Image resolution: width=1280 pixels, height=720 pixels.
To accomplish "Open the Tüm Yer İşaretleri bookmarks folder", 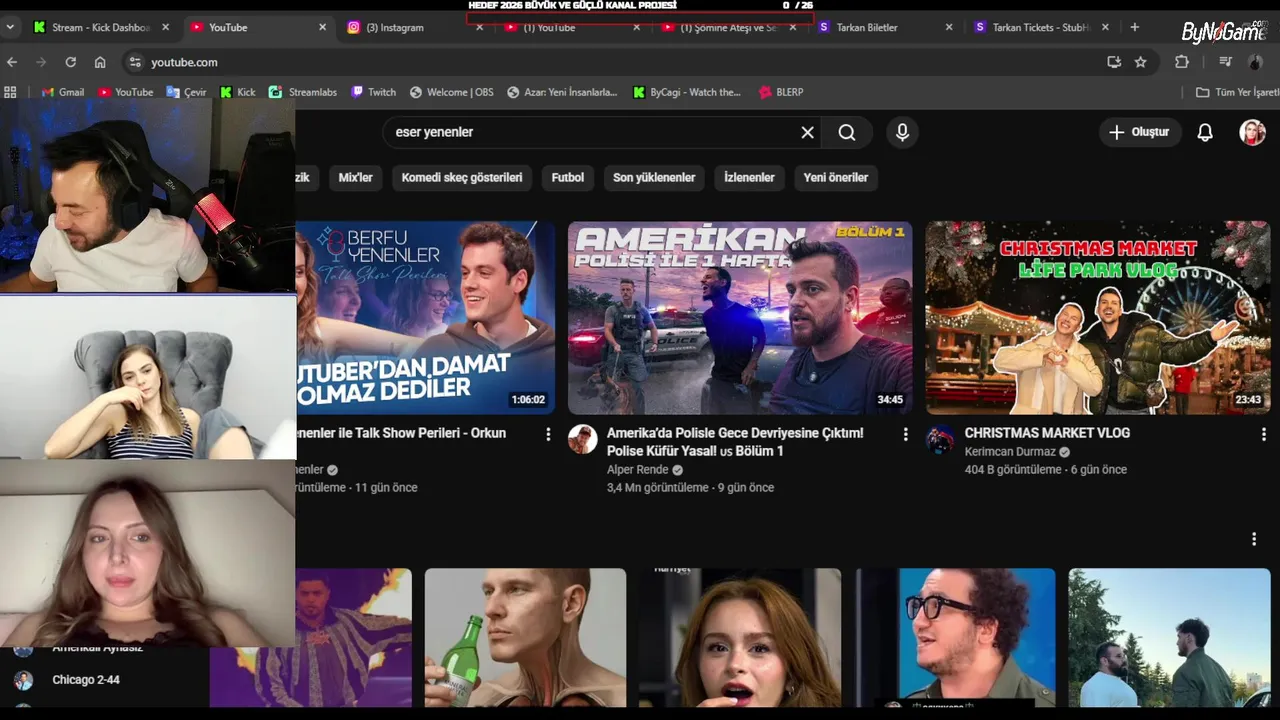I will coord(1237,92).
